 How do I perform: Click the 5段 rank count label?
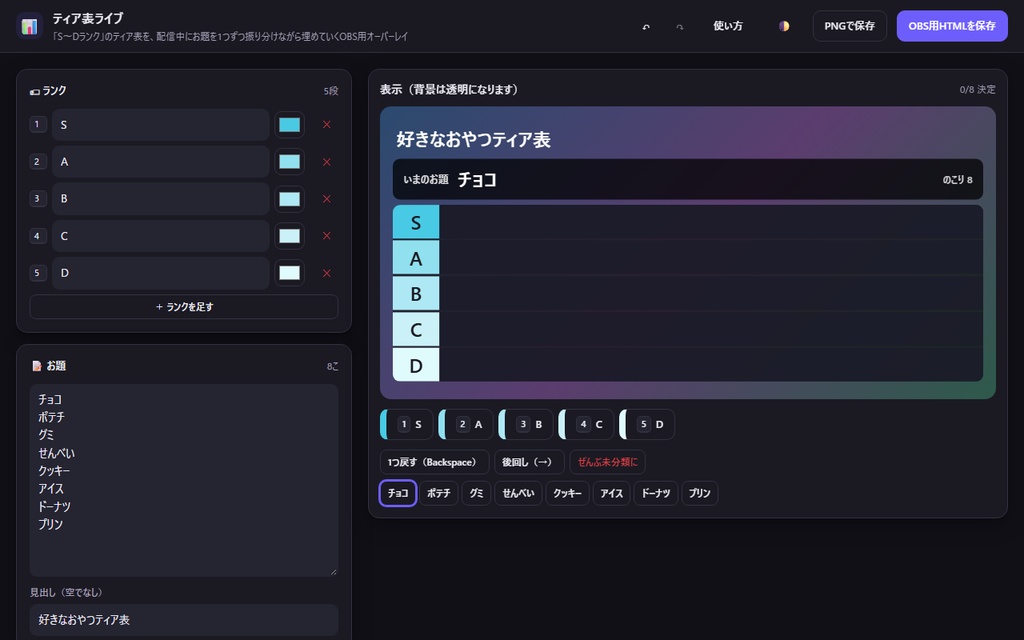[331, 91]
